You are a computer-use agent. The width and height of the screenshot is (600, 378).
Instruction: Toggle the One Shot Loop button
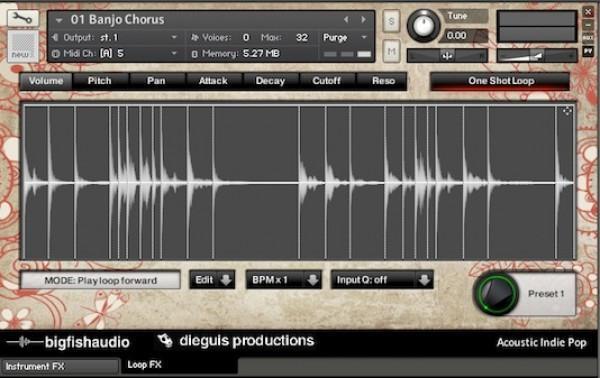point(500,81)
